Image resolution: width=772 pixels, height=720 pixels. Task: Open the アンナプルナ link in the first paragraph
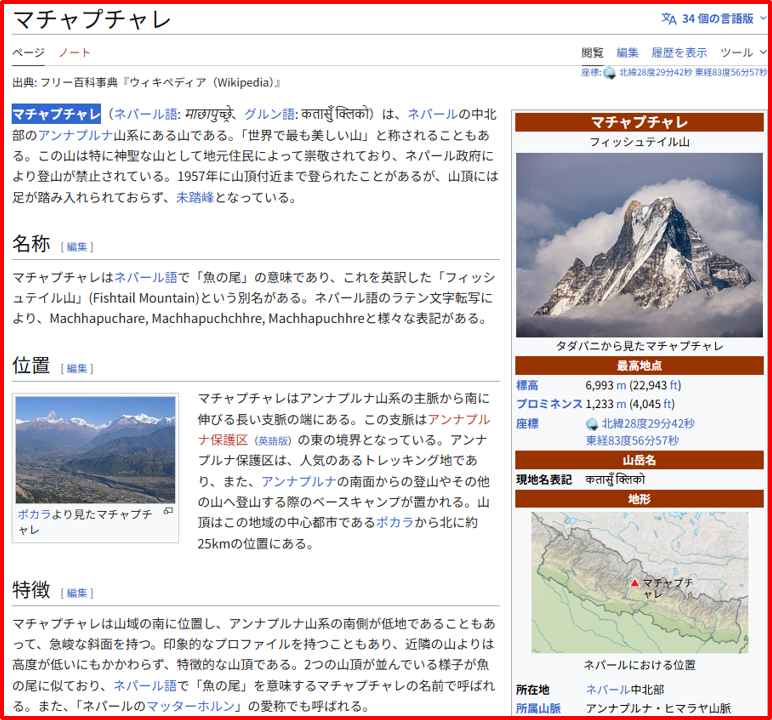click(67, 135)
